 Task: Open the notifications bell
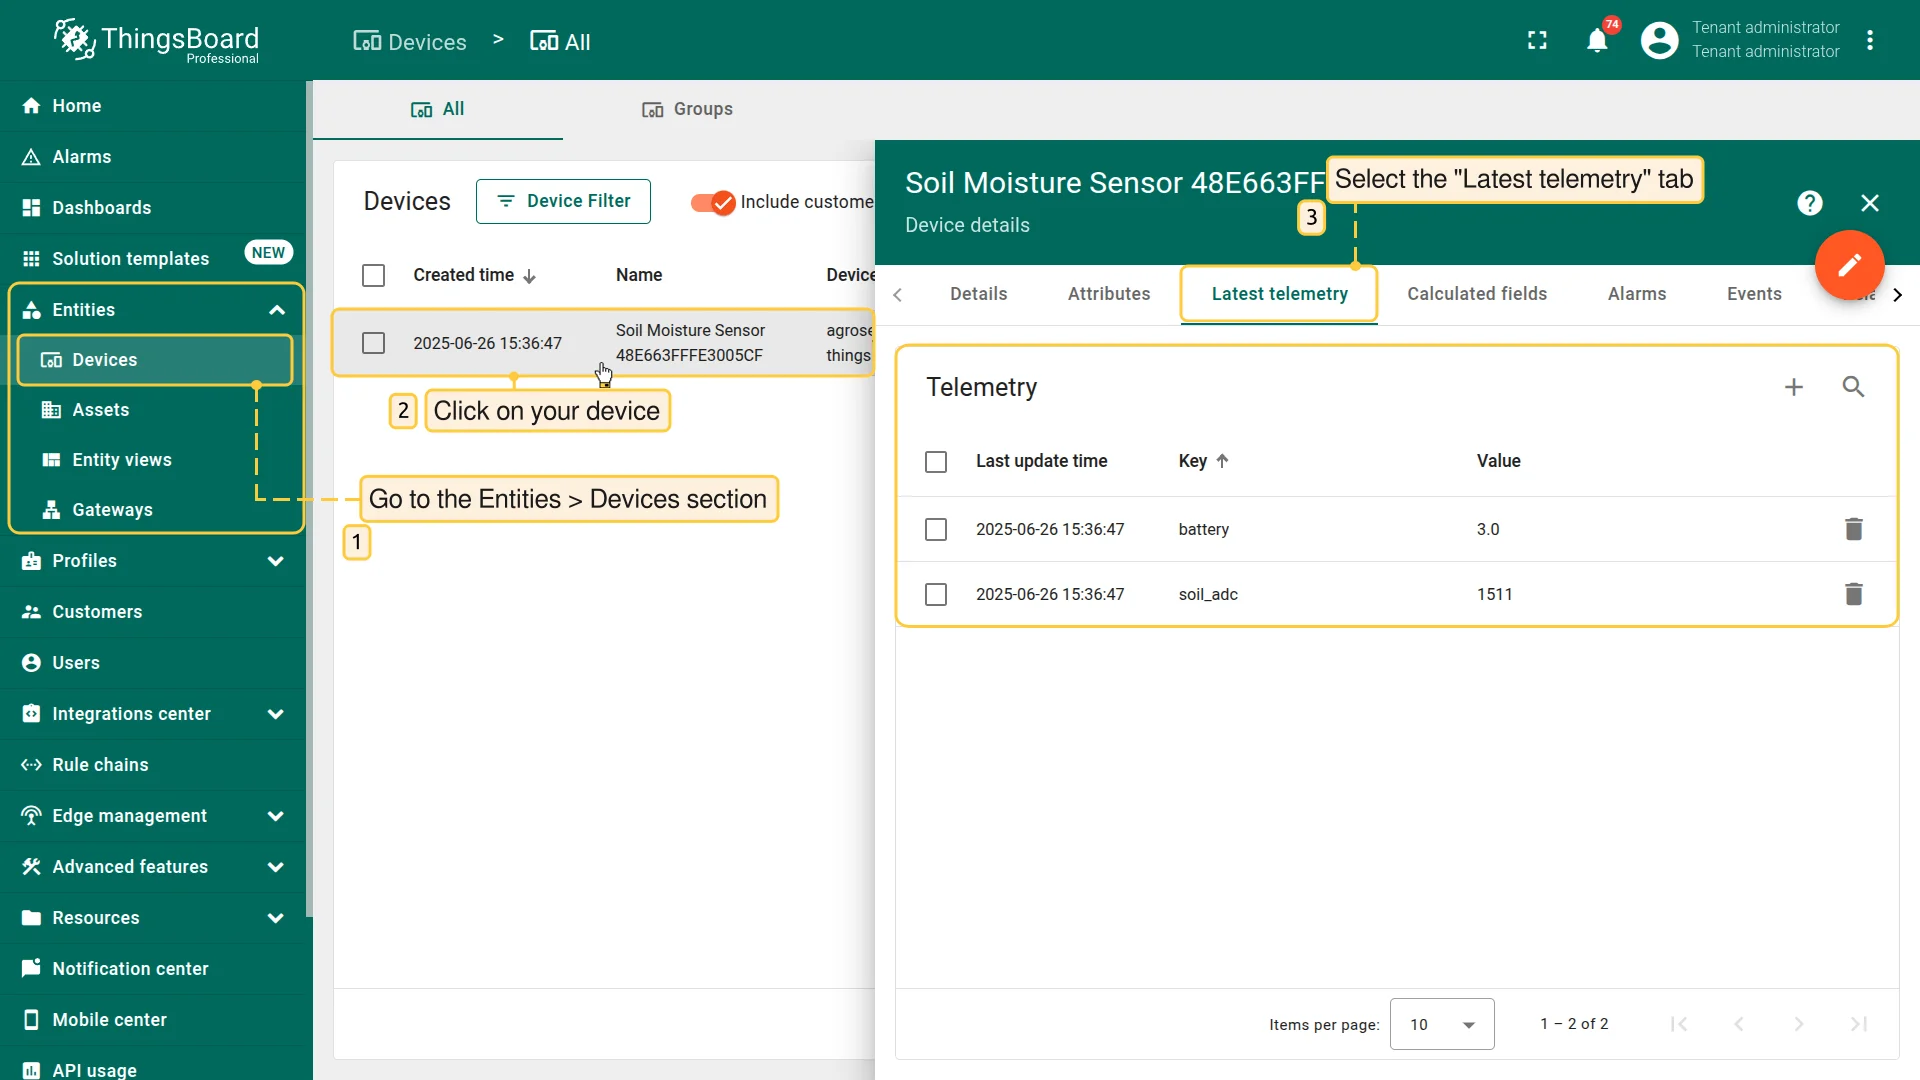(x=1597, y=40)
